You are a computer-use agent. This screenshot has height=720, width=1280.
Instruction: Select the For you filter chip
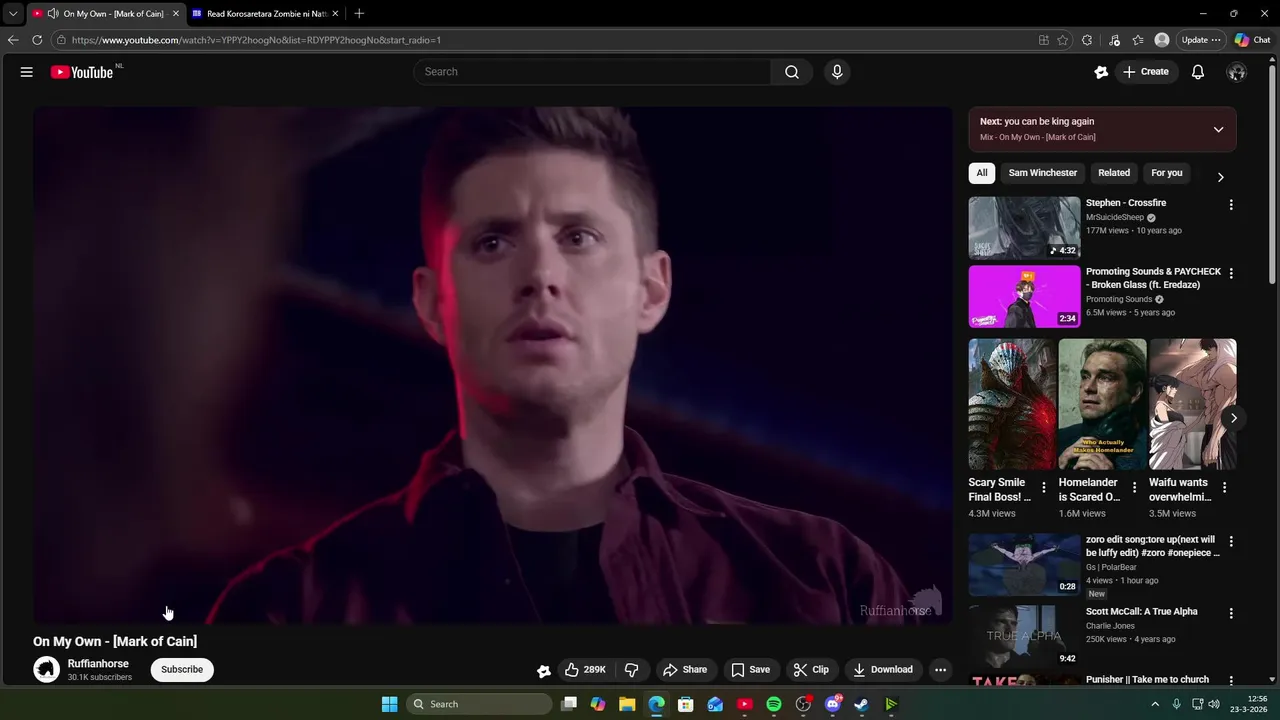pyautogui.click(x=1167, y=173)
